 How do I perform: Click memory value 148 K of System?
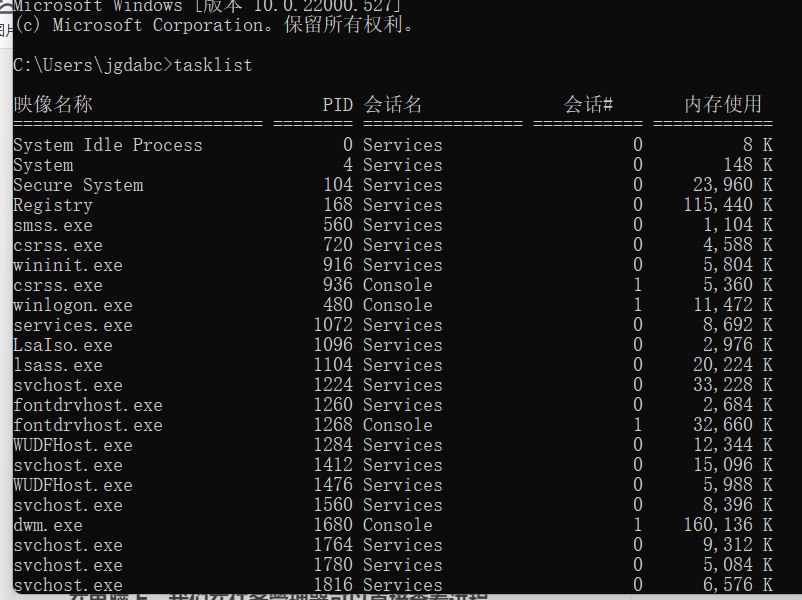click(x=748, y=165)
